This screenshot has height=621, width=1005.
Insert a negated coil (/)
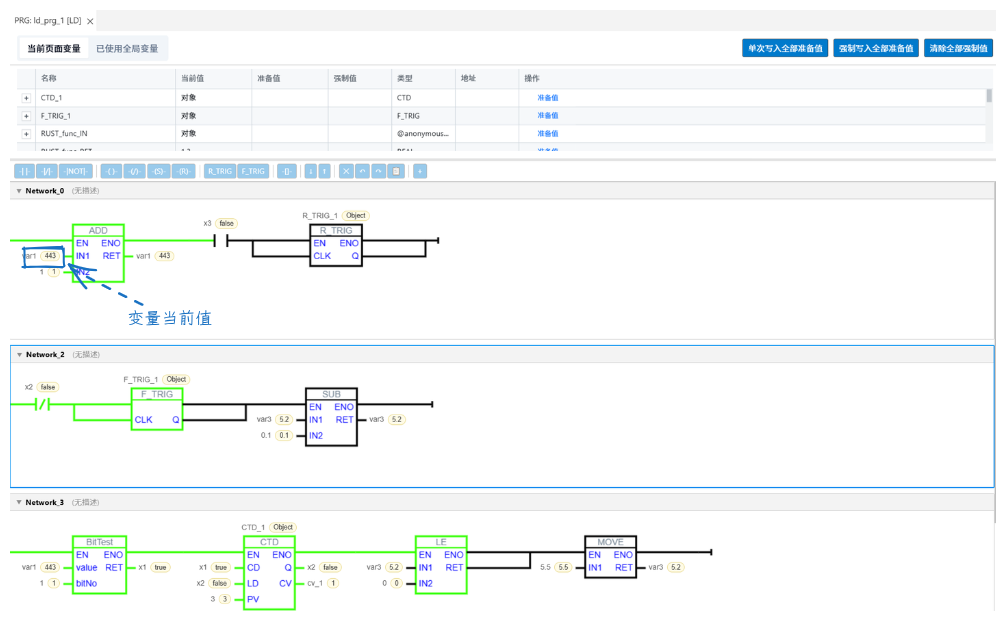134,171
